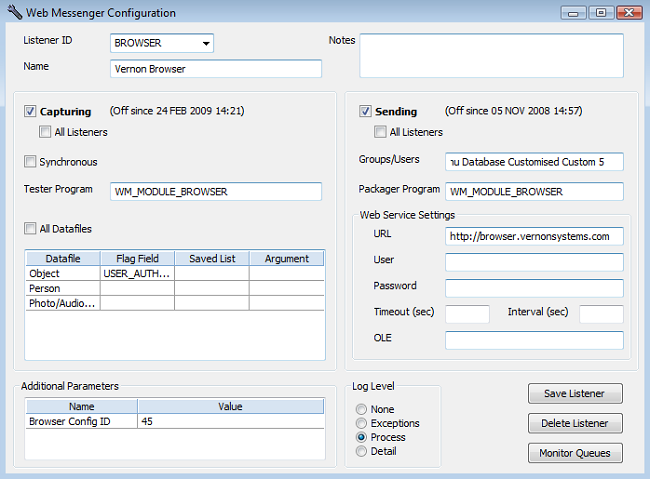Select the Detail log level
Viewport: 650px width, 479px height.
[x=361, y=451]
